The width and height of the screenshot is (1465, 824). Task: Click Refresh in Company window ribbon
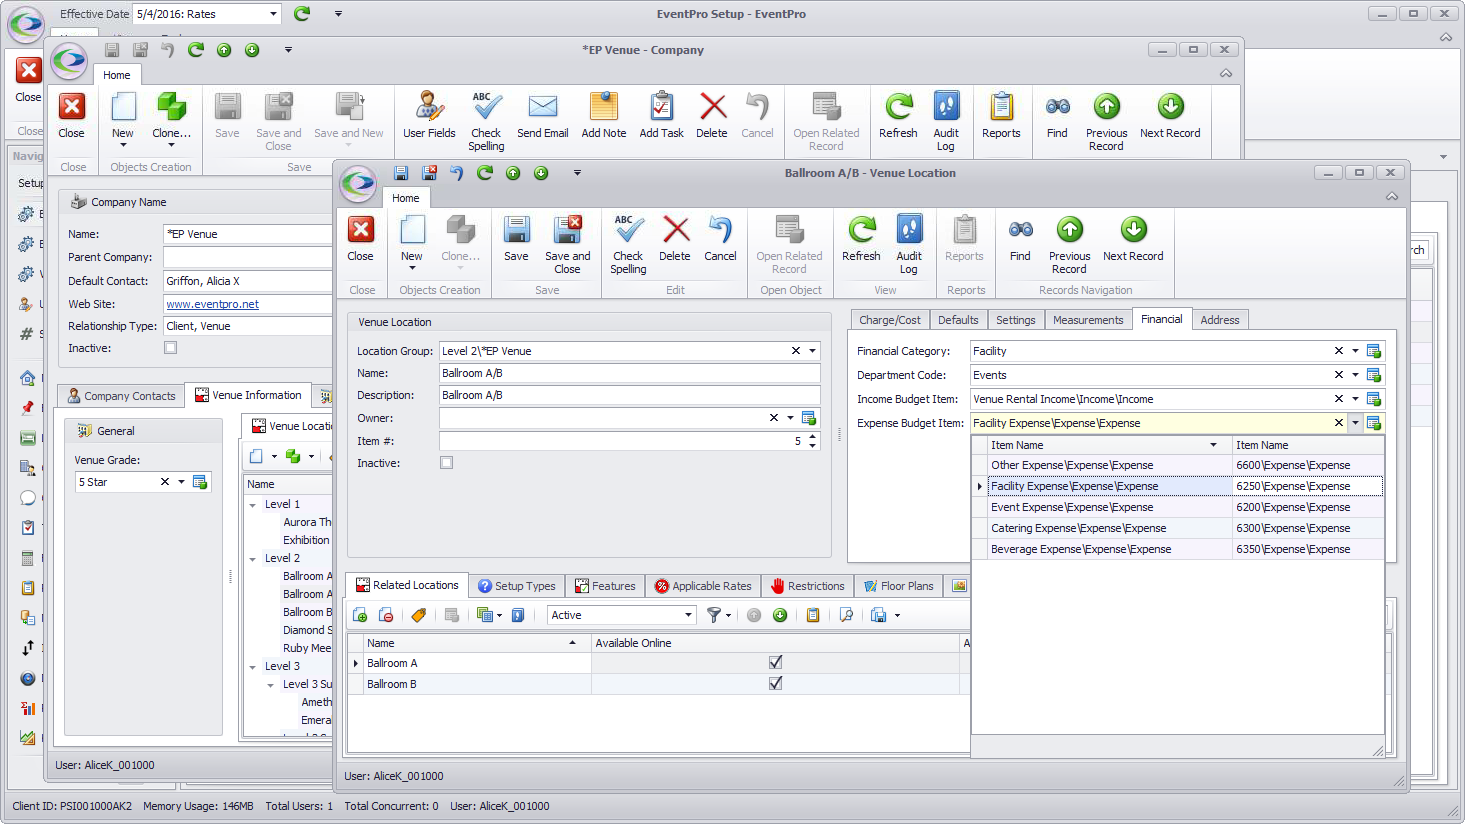pos(898,117)
